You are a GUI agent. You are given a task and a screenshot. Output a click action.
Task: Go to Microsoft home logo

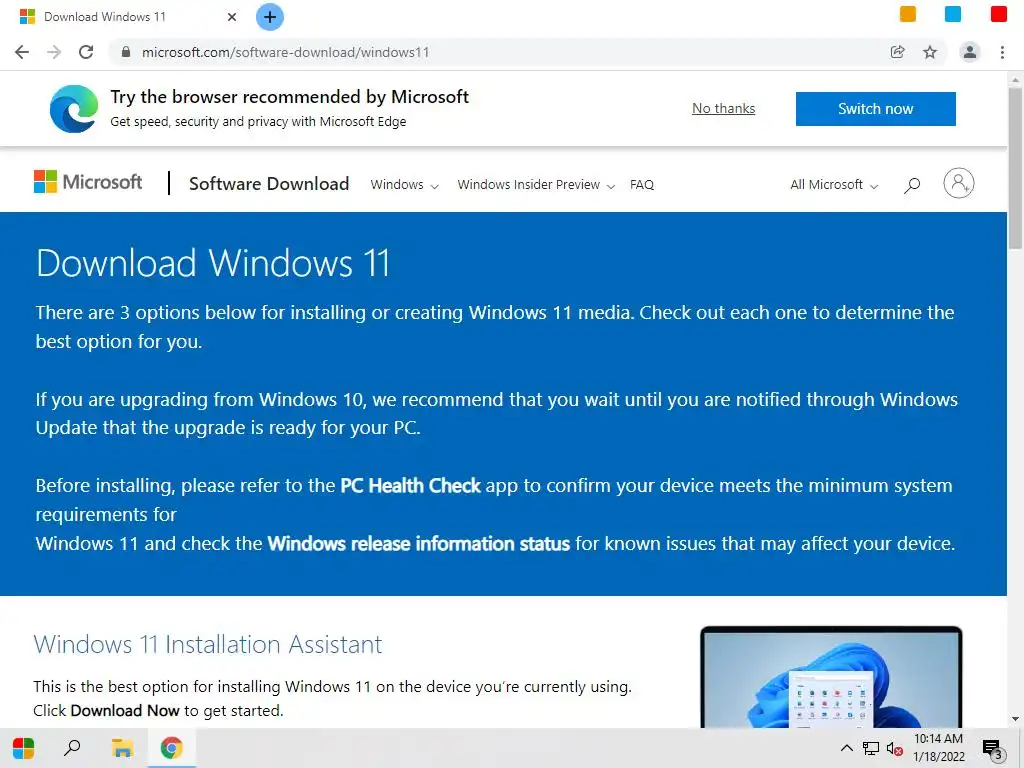[88, 182]
